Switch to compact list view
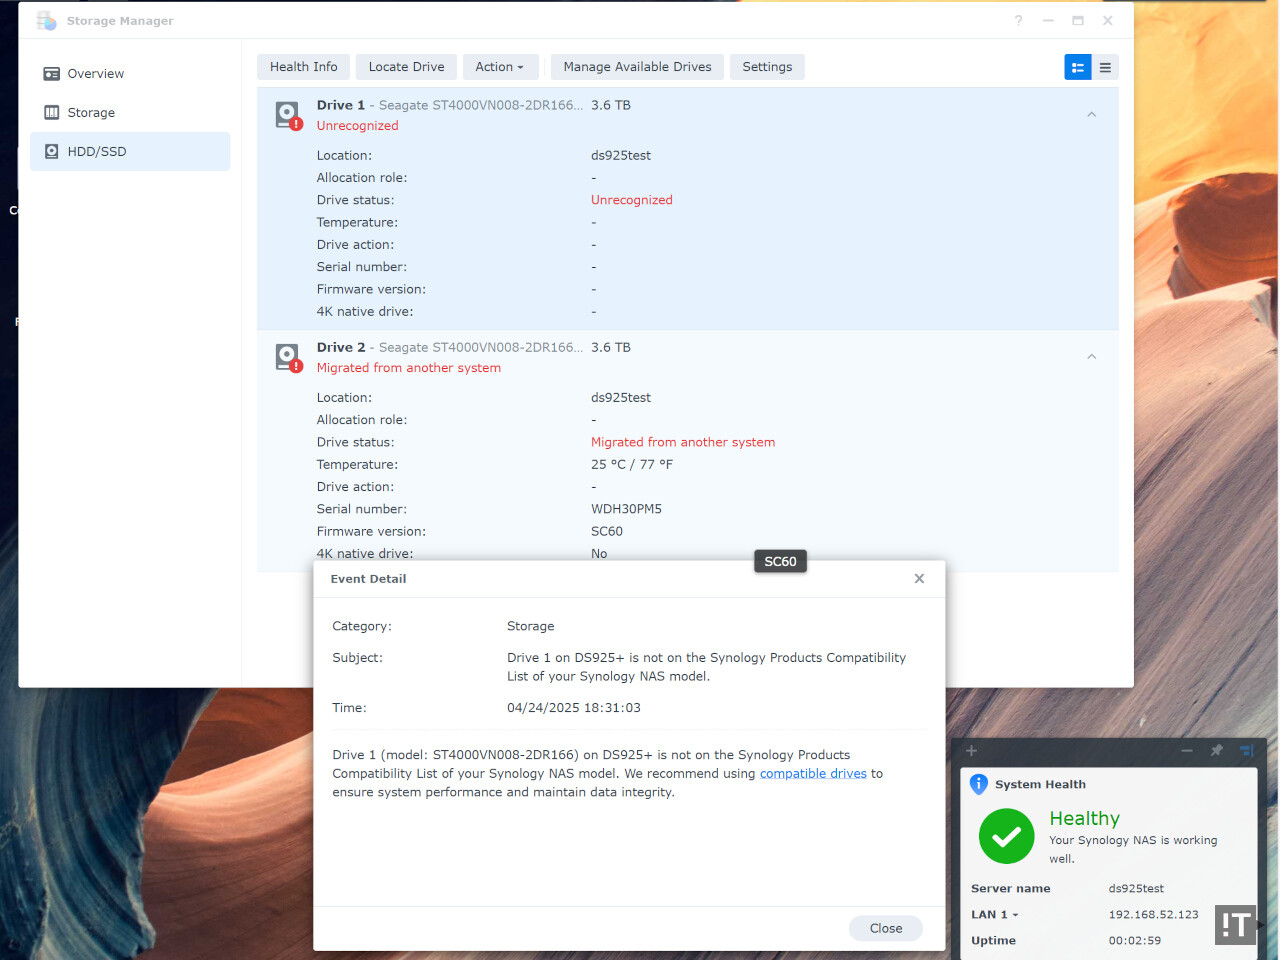Screen dimensions: 1280x960 click(x=1105, y=67)
